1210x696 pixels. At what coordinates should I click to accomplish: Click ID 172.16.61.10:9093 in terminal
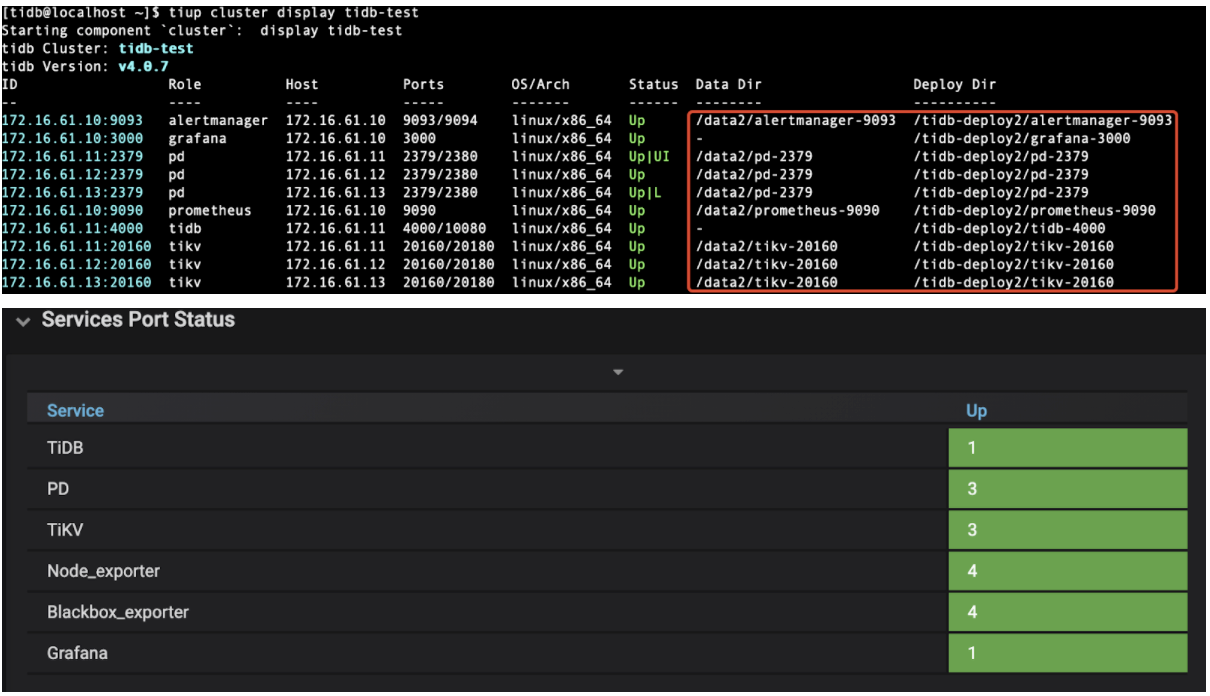click(72, 120)
